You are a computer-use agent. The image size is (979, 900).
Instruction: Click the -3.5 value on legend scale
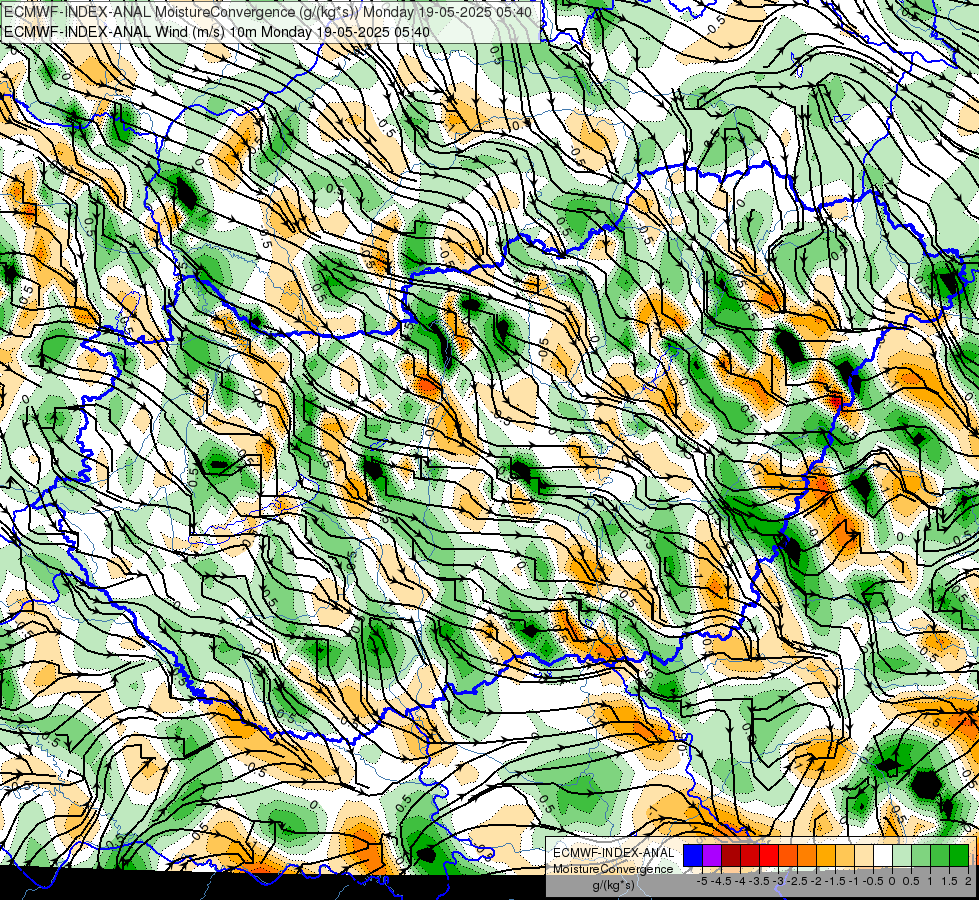pos(759,881)
